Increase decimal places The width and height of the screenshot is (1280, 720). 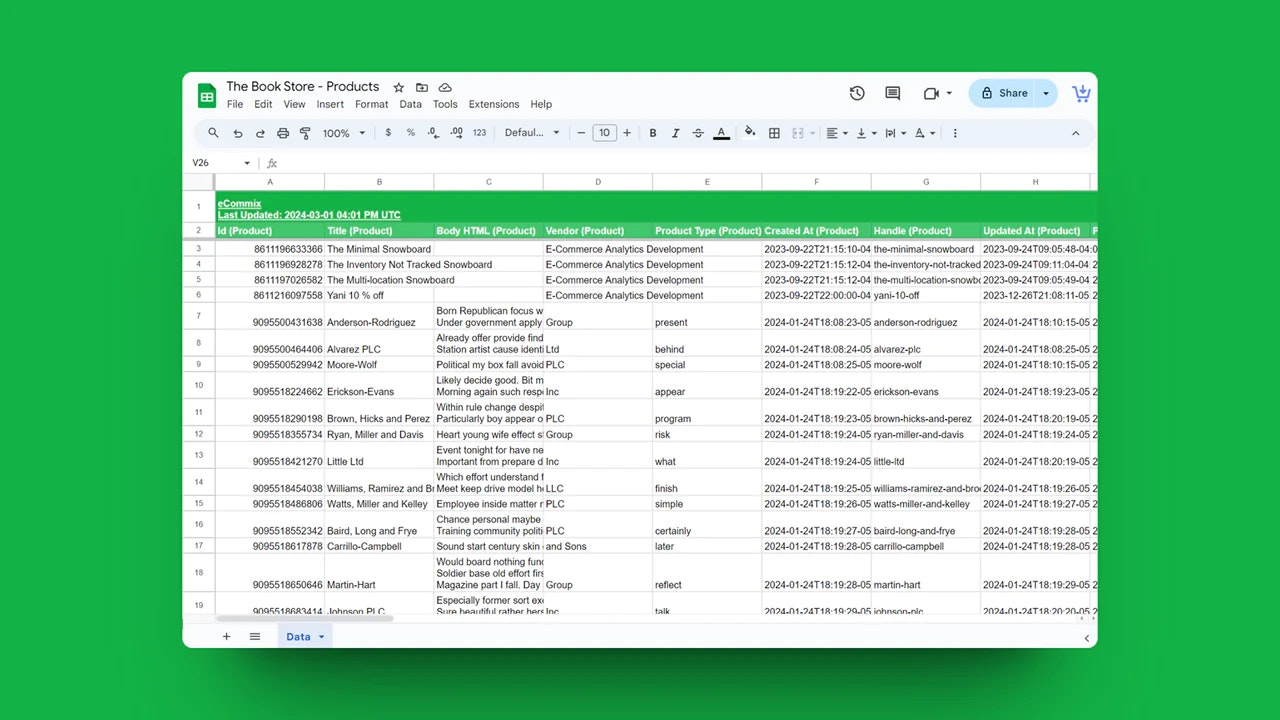pos(456,133)
